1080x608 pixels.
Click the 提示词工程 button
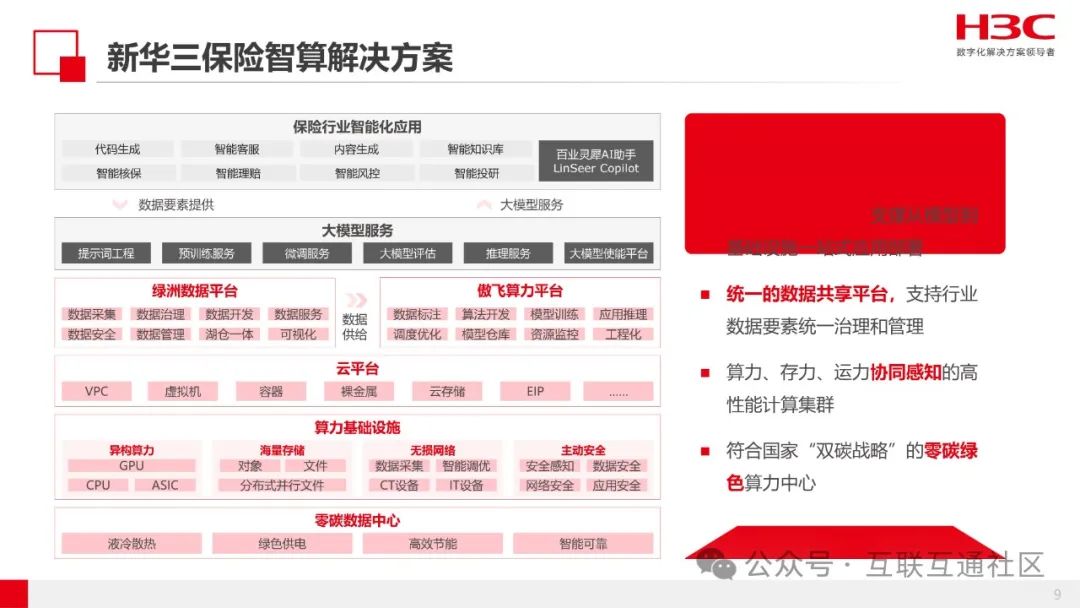point(106,253)
